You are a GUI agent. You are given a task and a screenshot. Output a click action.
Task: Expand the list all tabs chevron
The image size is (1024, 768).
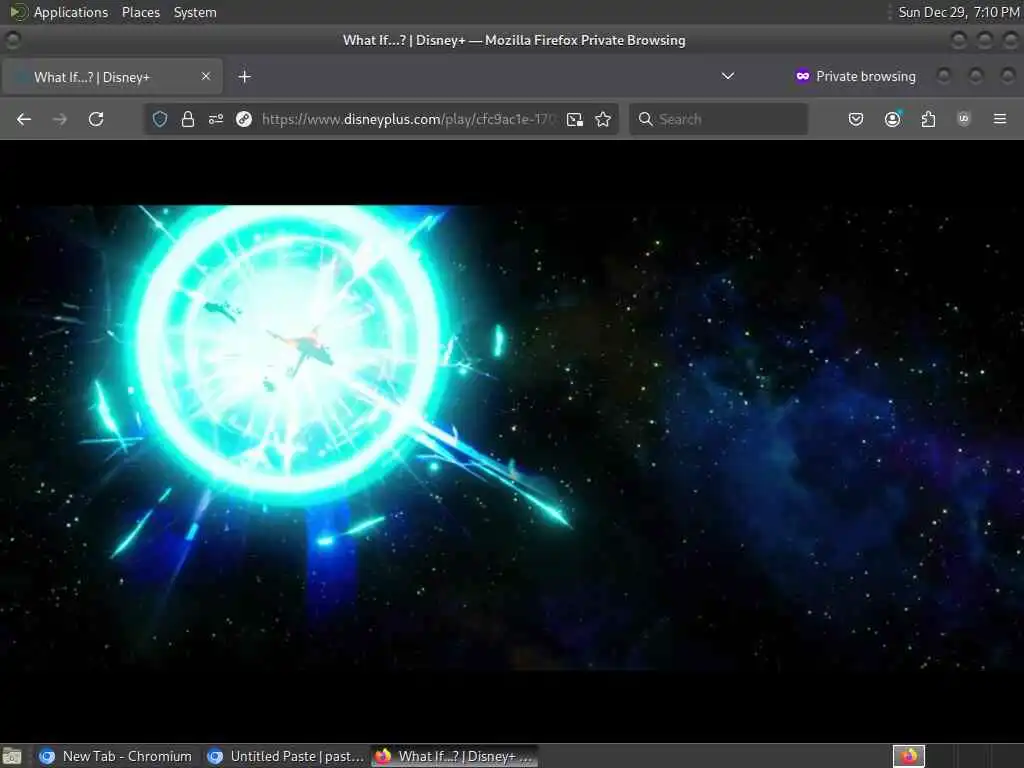[728, 76]
